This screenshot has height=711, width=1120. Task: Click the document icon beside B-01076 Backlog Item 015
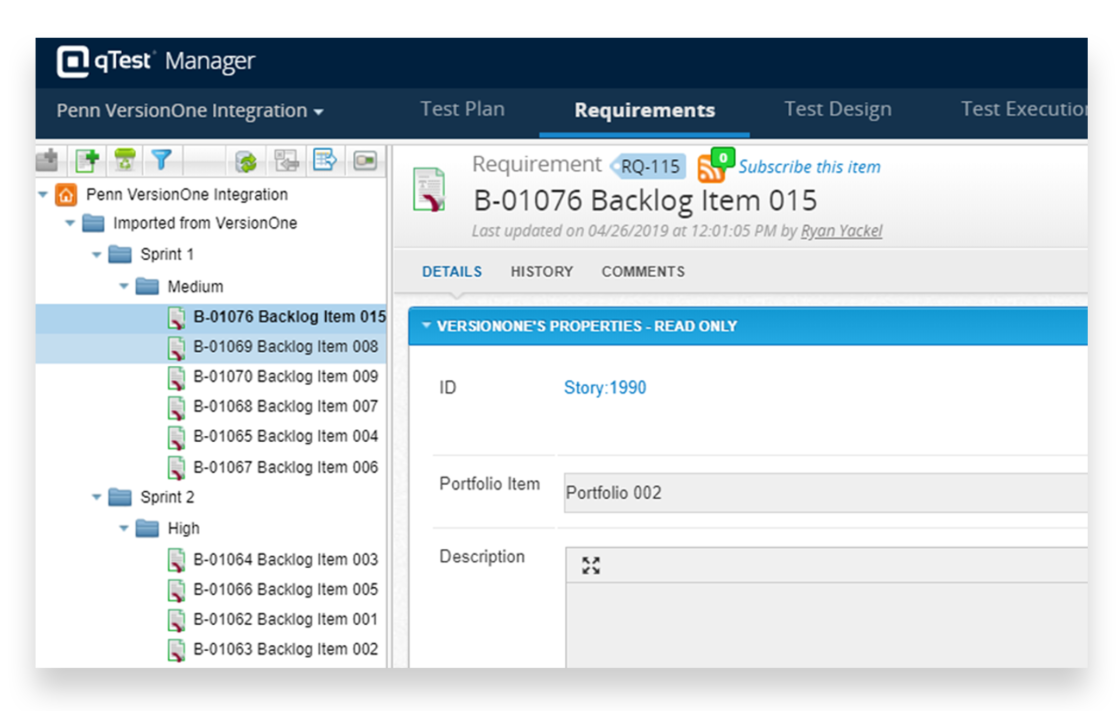coord(176,317)
